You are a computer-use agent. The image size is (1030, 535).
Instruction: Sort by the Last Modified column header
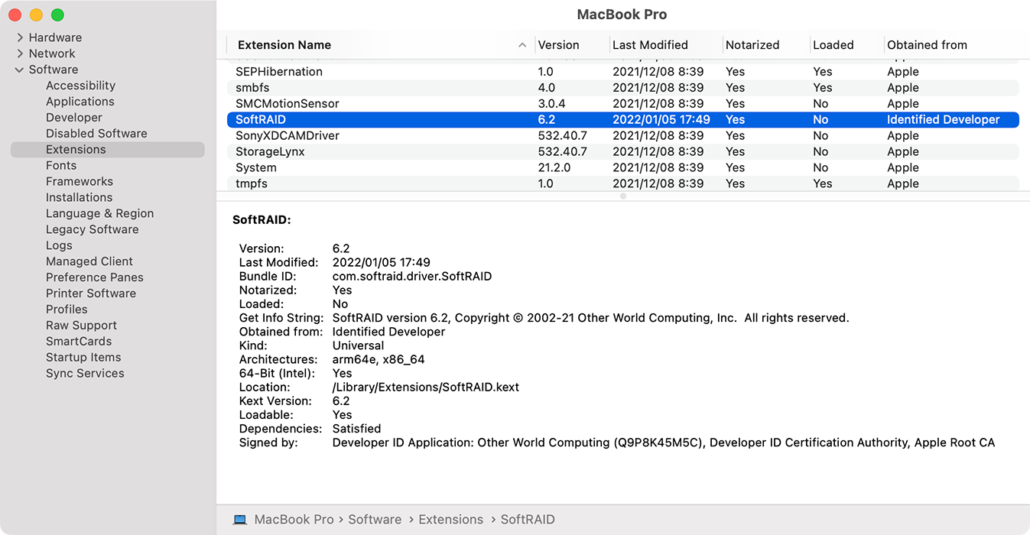point(650,45)
